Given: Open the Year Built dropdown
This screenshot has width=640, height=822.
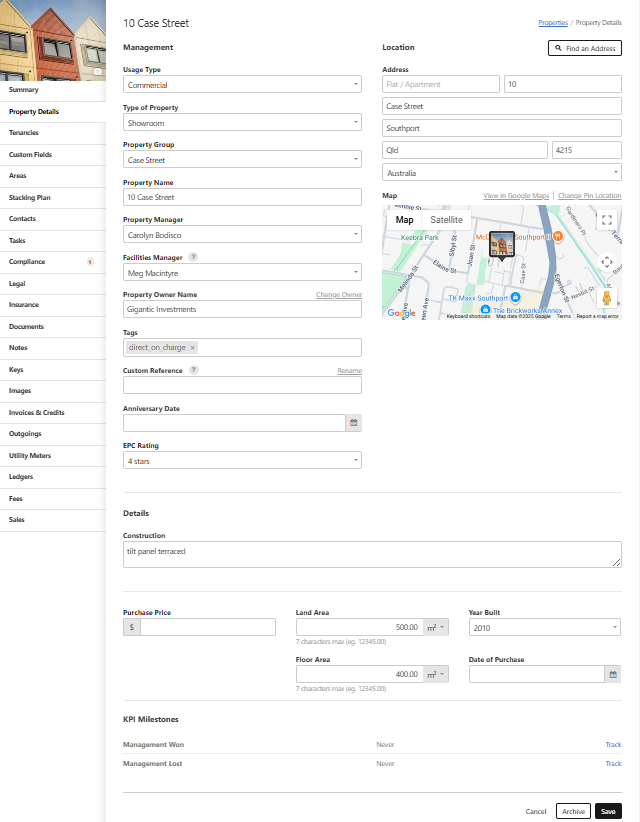Looking at the screenshot, I should point(544,627).
